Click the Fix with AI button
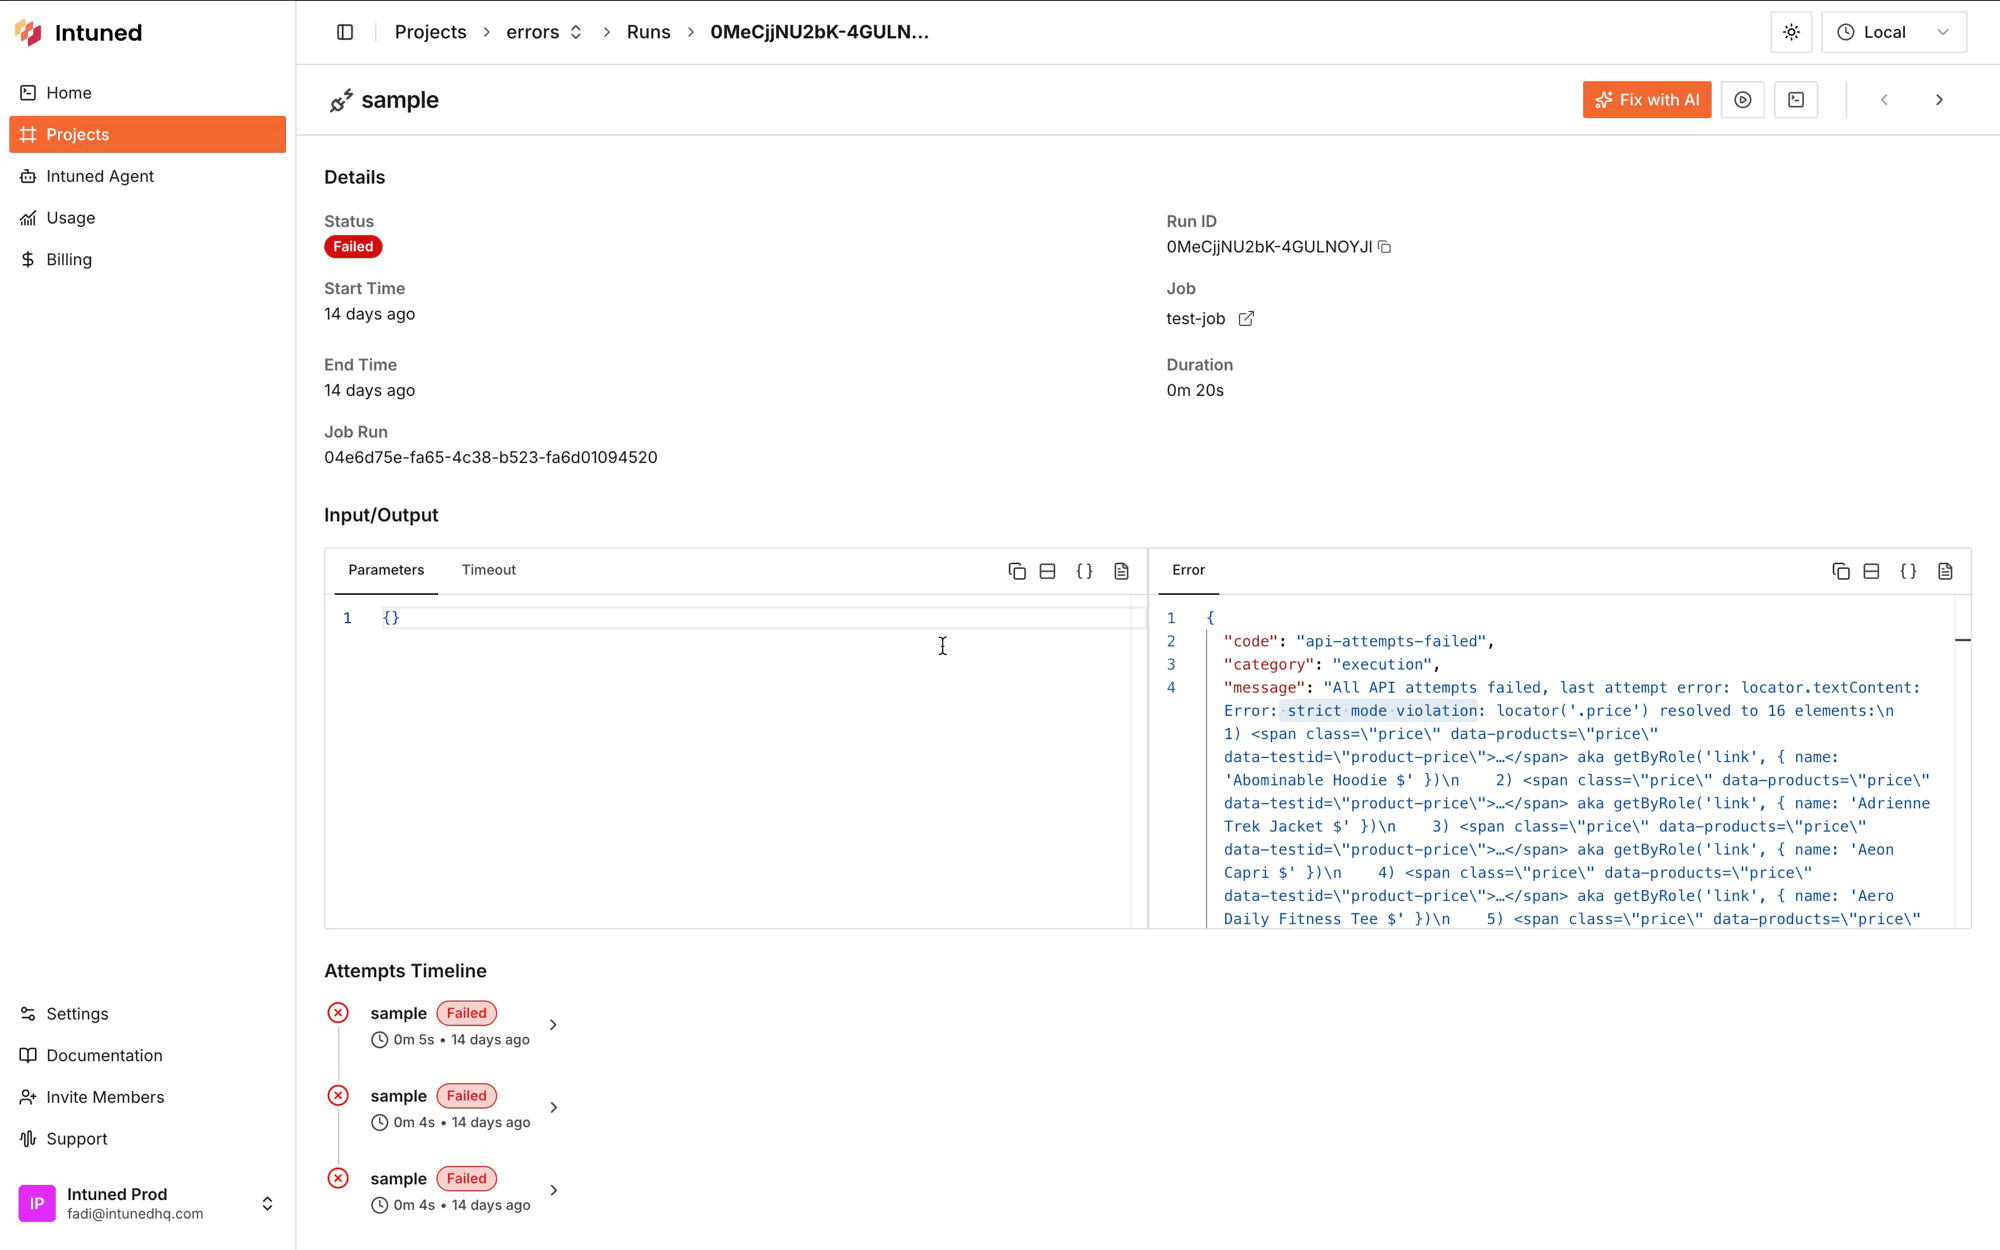The width and height of the screenshot is (2000, 1250). pos(1647,99)
